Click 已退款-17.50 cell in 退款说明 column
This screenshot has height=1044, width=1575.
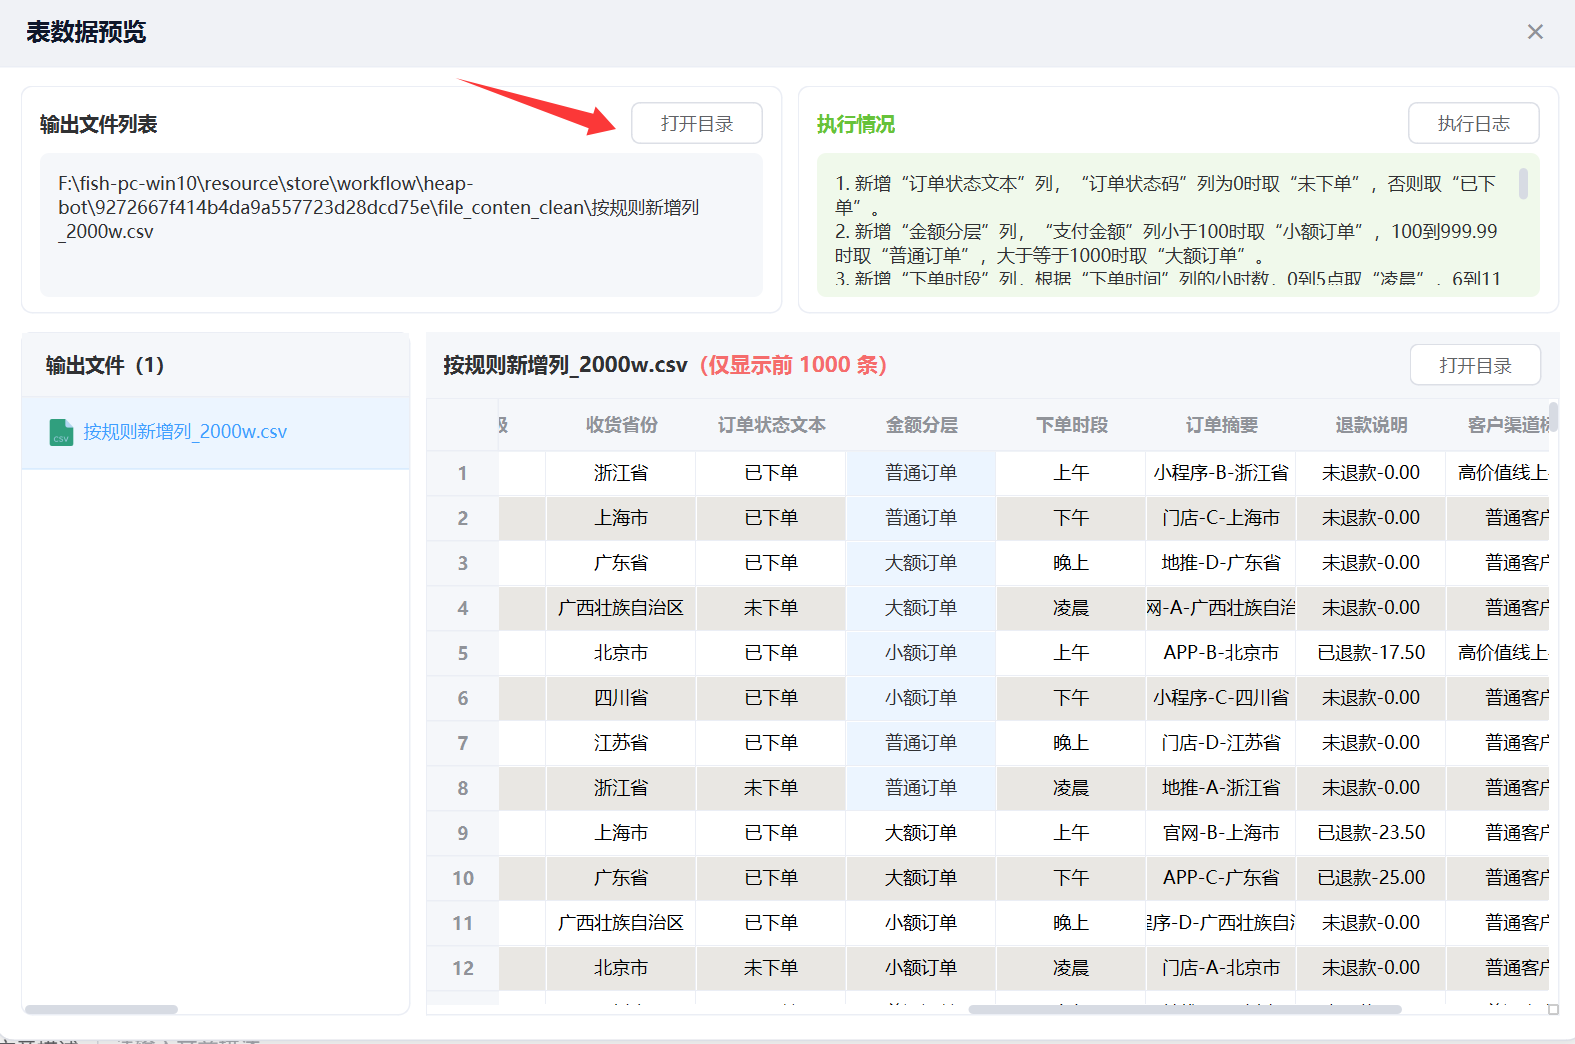pos(1371,653)
